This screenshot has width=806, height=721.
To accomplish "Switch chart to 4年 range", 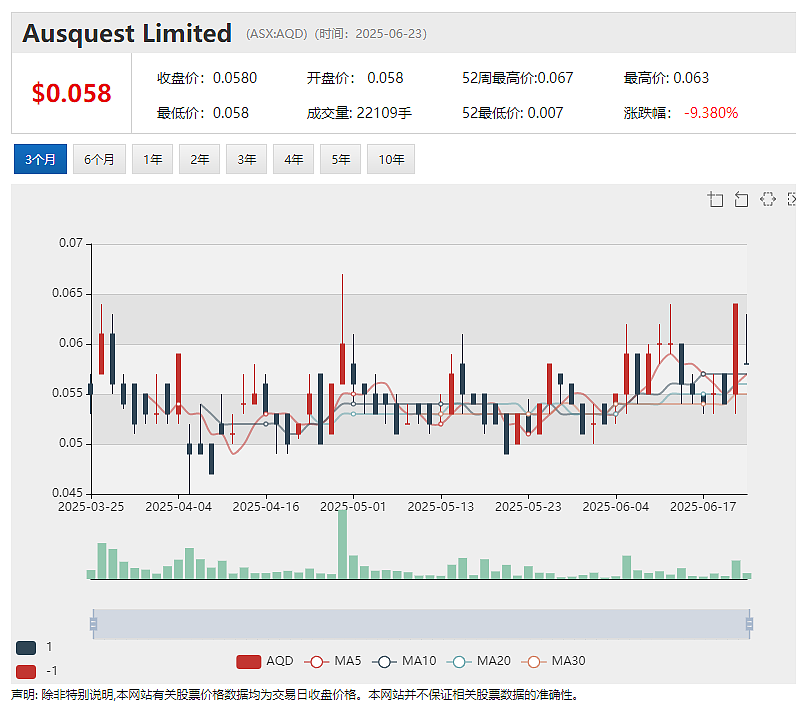I will tap(294, 159).
